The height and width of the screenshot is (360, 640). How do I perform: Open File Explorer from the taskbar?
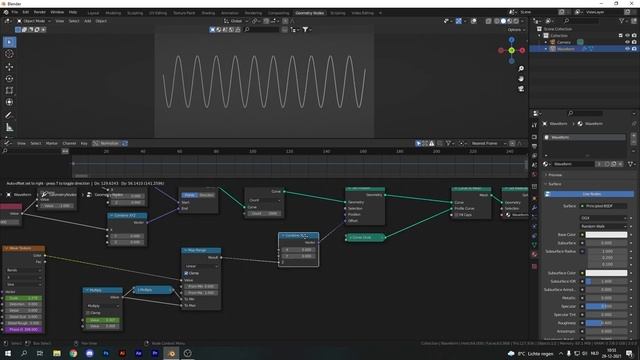[57, 353]
